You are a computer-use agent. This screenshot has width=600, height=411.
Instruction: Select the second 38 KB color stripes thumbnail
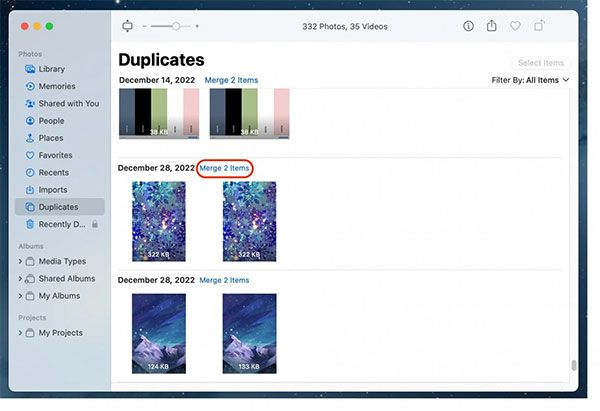point(249,113)
